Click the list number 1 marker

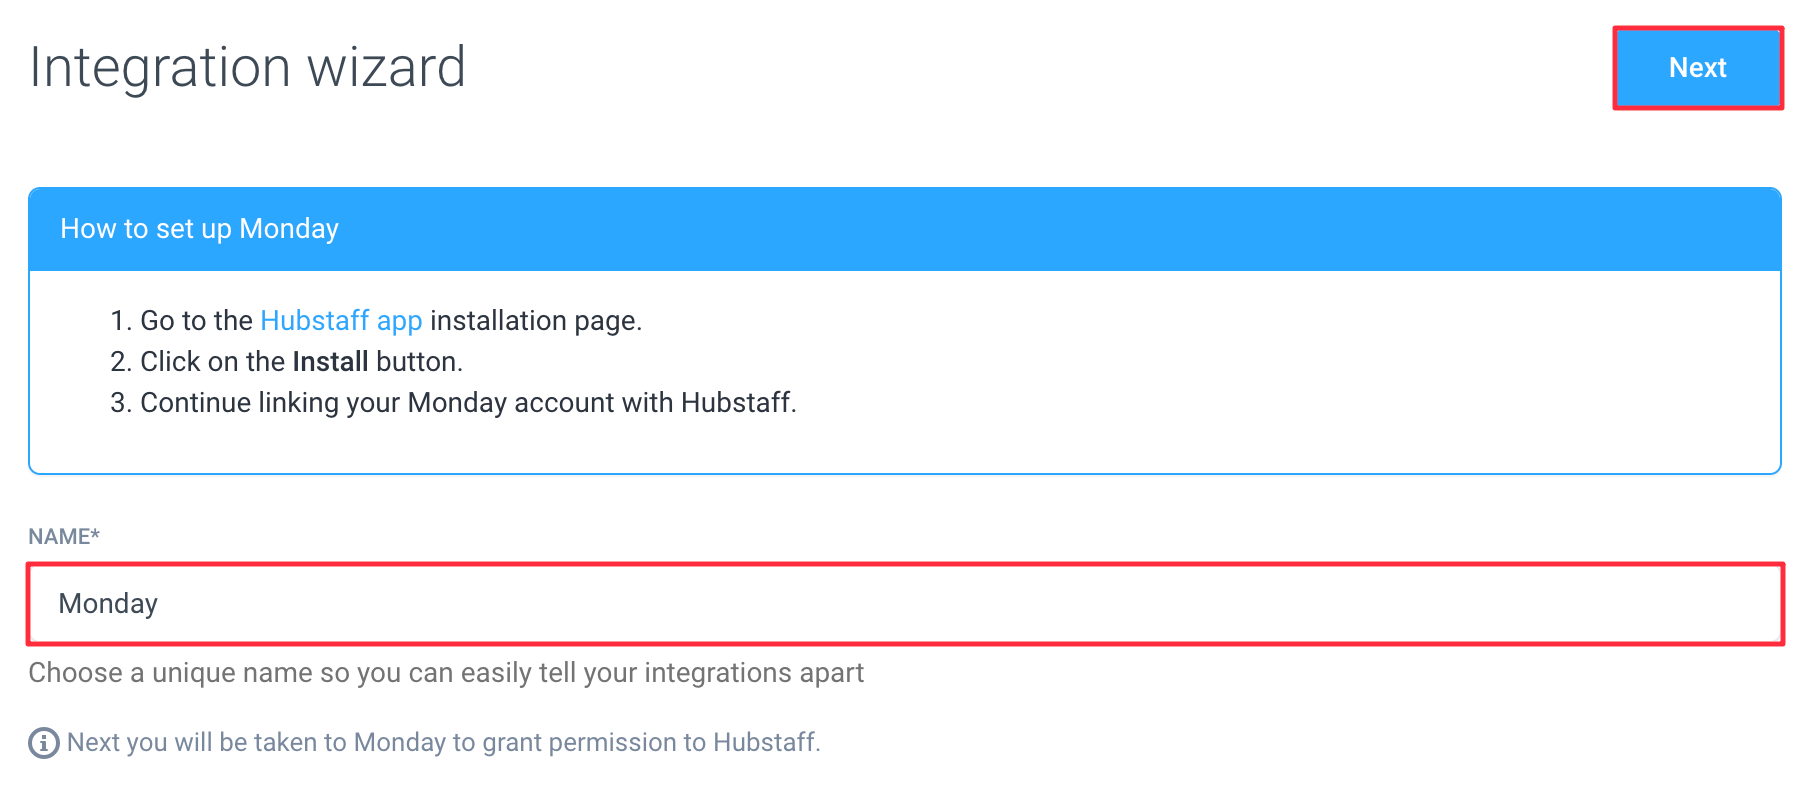120,320
